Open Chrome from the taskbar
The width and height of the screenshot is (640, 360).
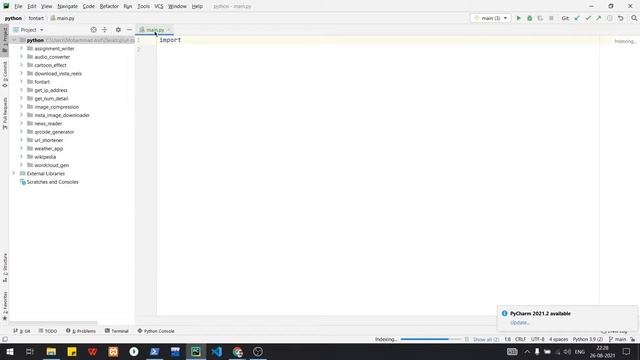coord(238,351)
